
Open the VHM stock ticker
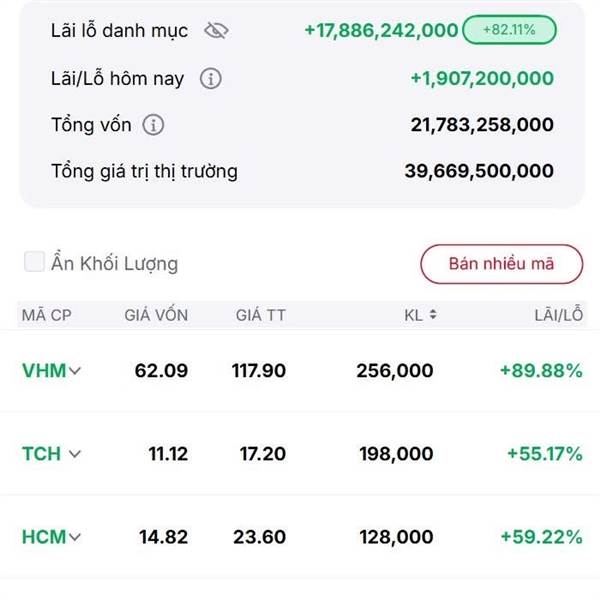click(44, 370)
